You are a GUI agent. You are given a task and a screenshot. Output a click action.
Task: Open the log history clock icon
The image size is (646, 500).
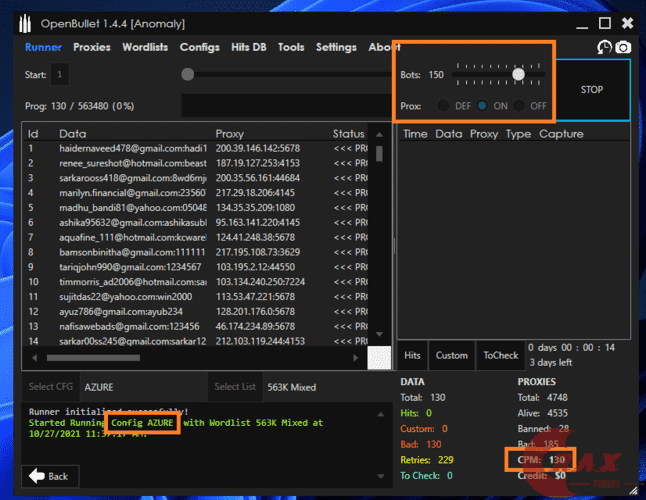[x=604, y=47]
